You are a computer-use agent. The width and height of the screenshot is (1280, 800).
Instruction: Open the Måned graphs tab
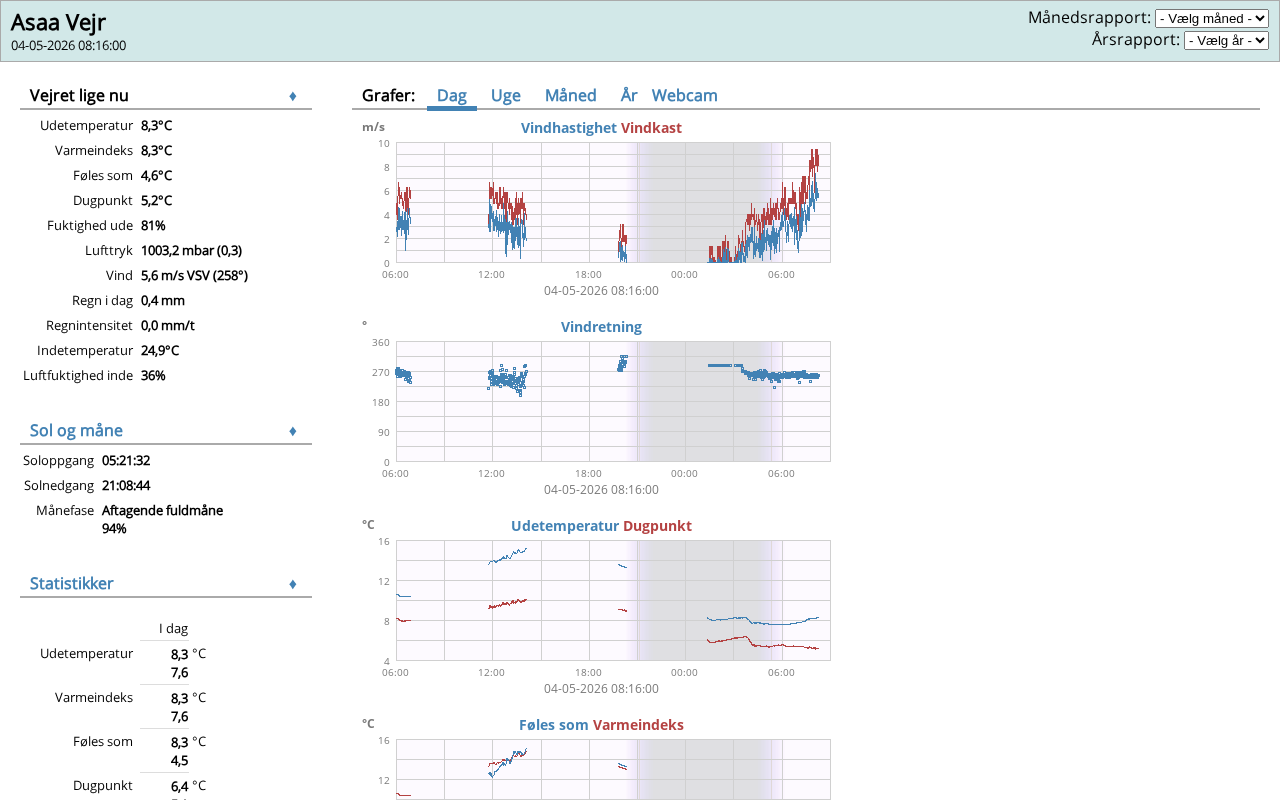[571, 96]
